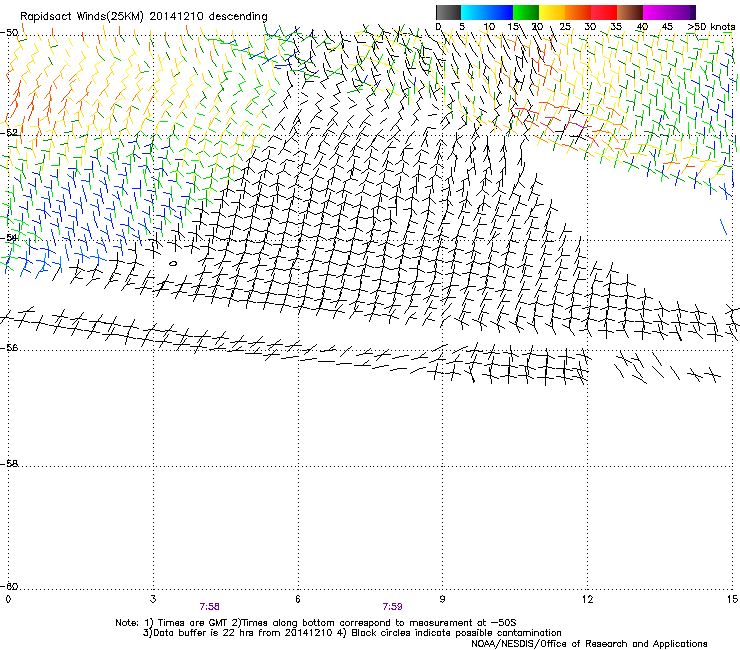740x650 pixels.
Task: Click the cyan-blue 5-15 knots legend swatch
Action: [x=487, y=12]
